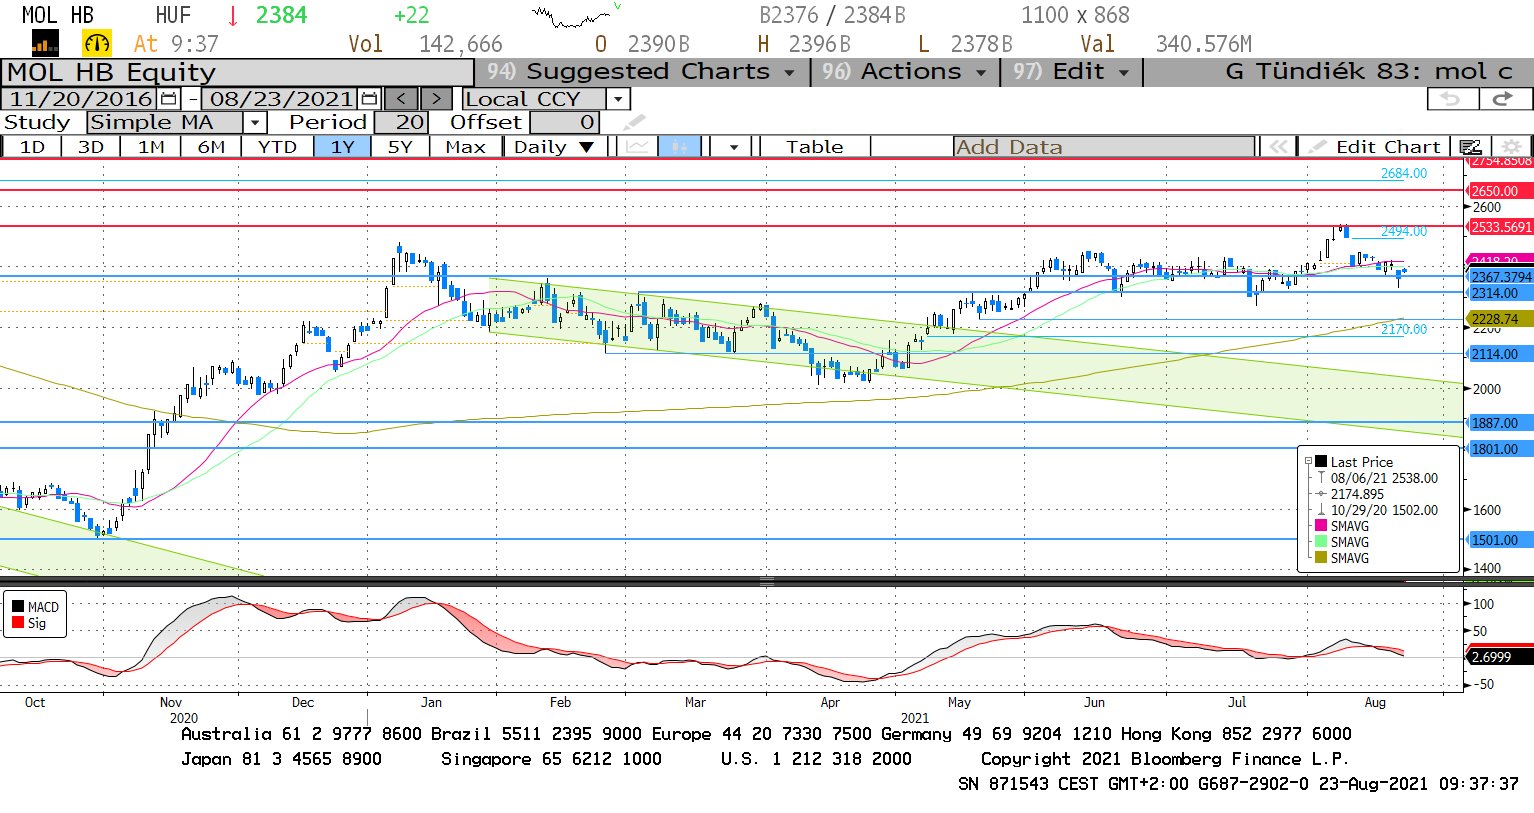Click the Offset value field
The width and height of the screenshot is (1534, 813).
click(564, 123)
